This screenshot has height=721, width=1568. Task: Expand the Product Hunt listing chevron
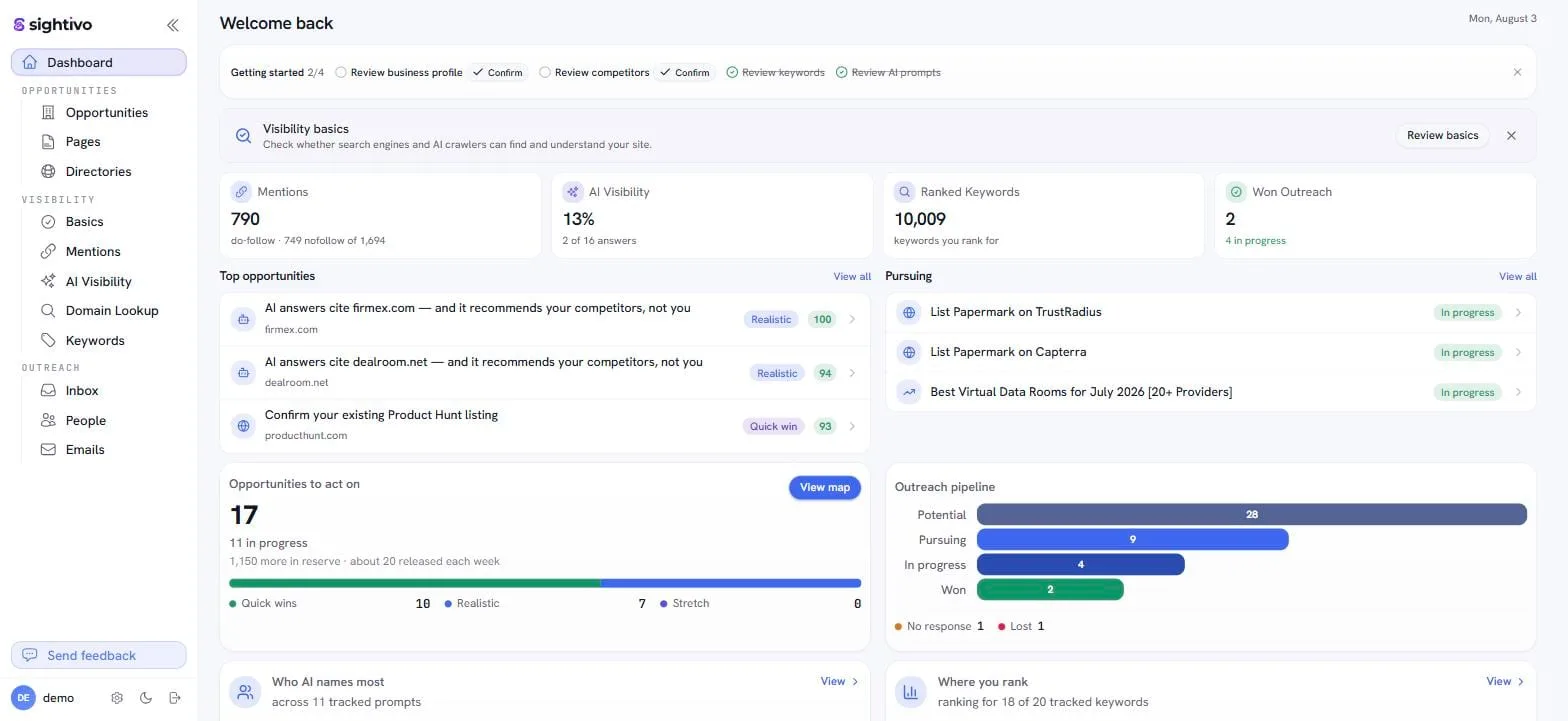(852, 426)
